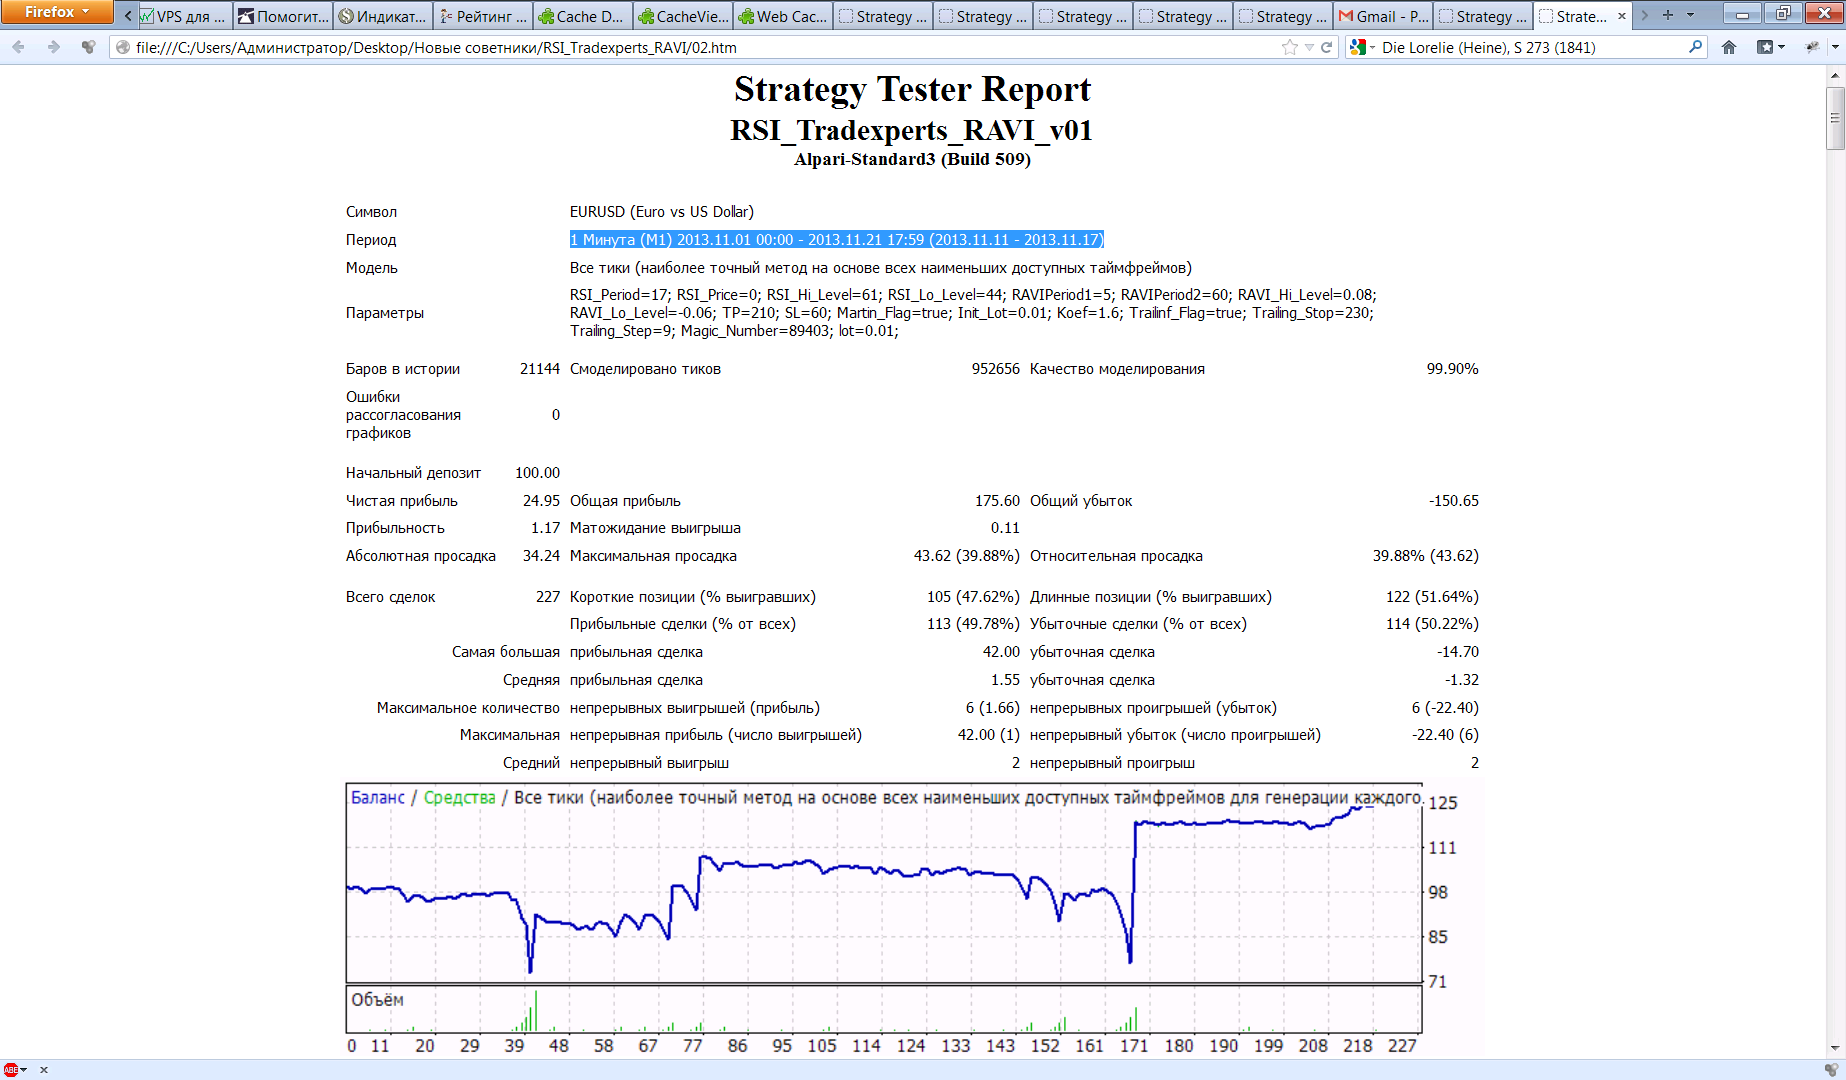Click the Bookmarks toolbar star icon
Image resolution: width=1846 pixels, height=1080 pixels.
point(1766,47)
